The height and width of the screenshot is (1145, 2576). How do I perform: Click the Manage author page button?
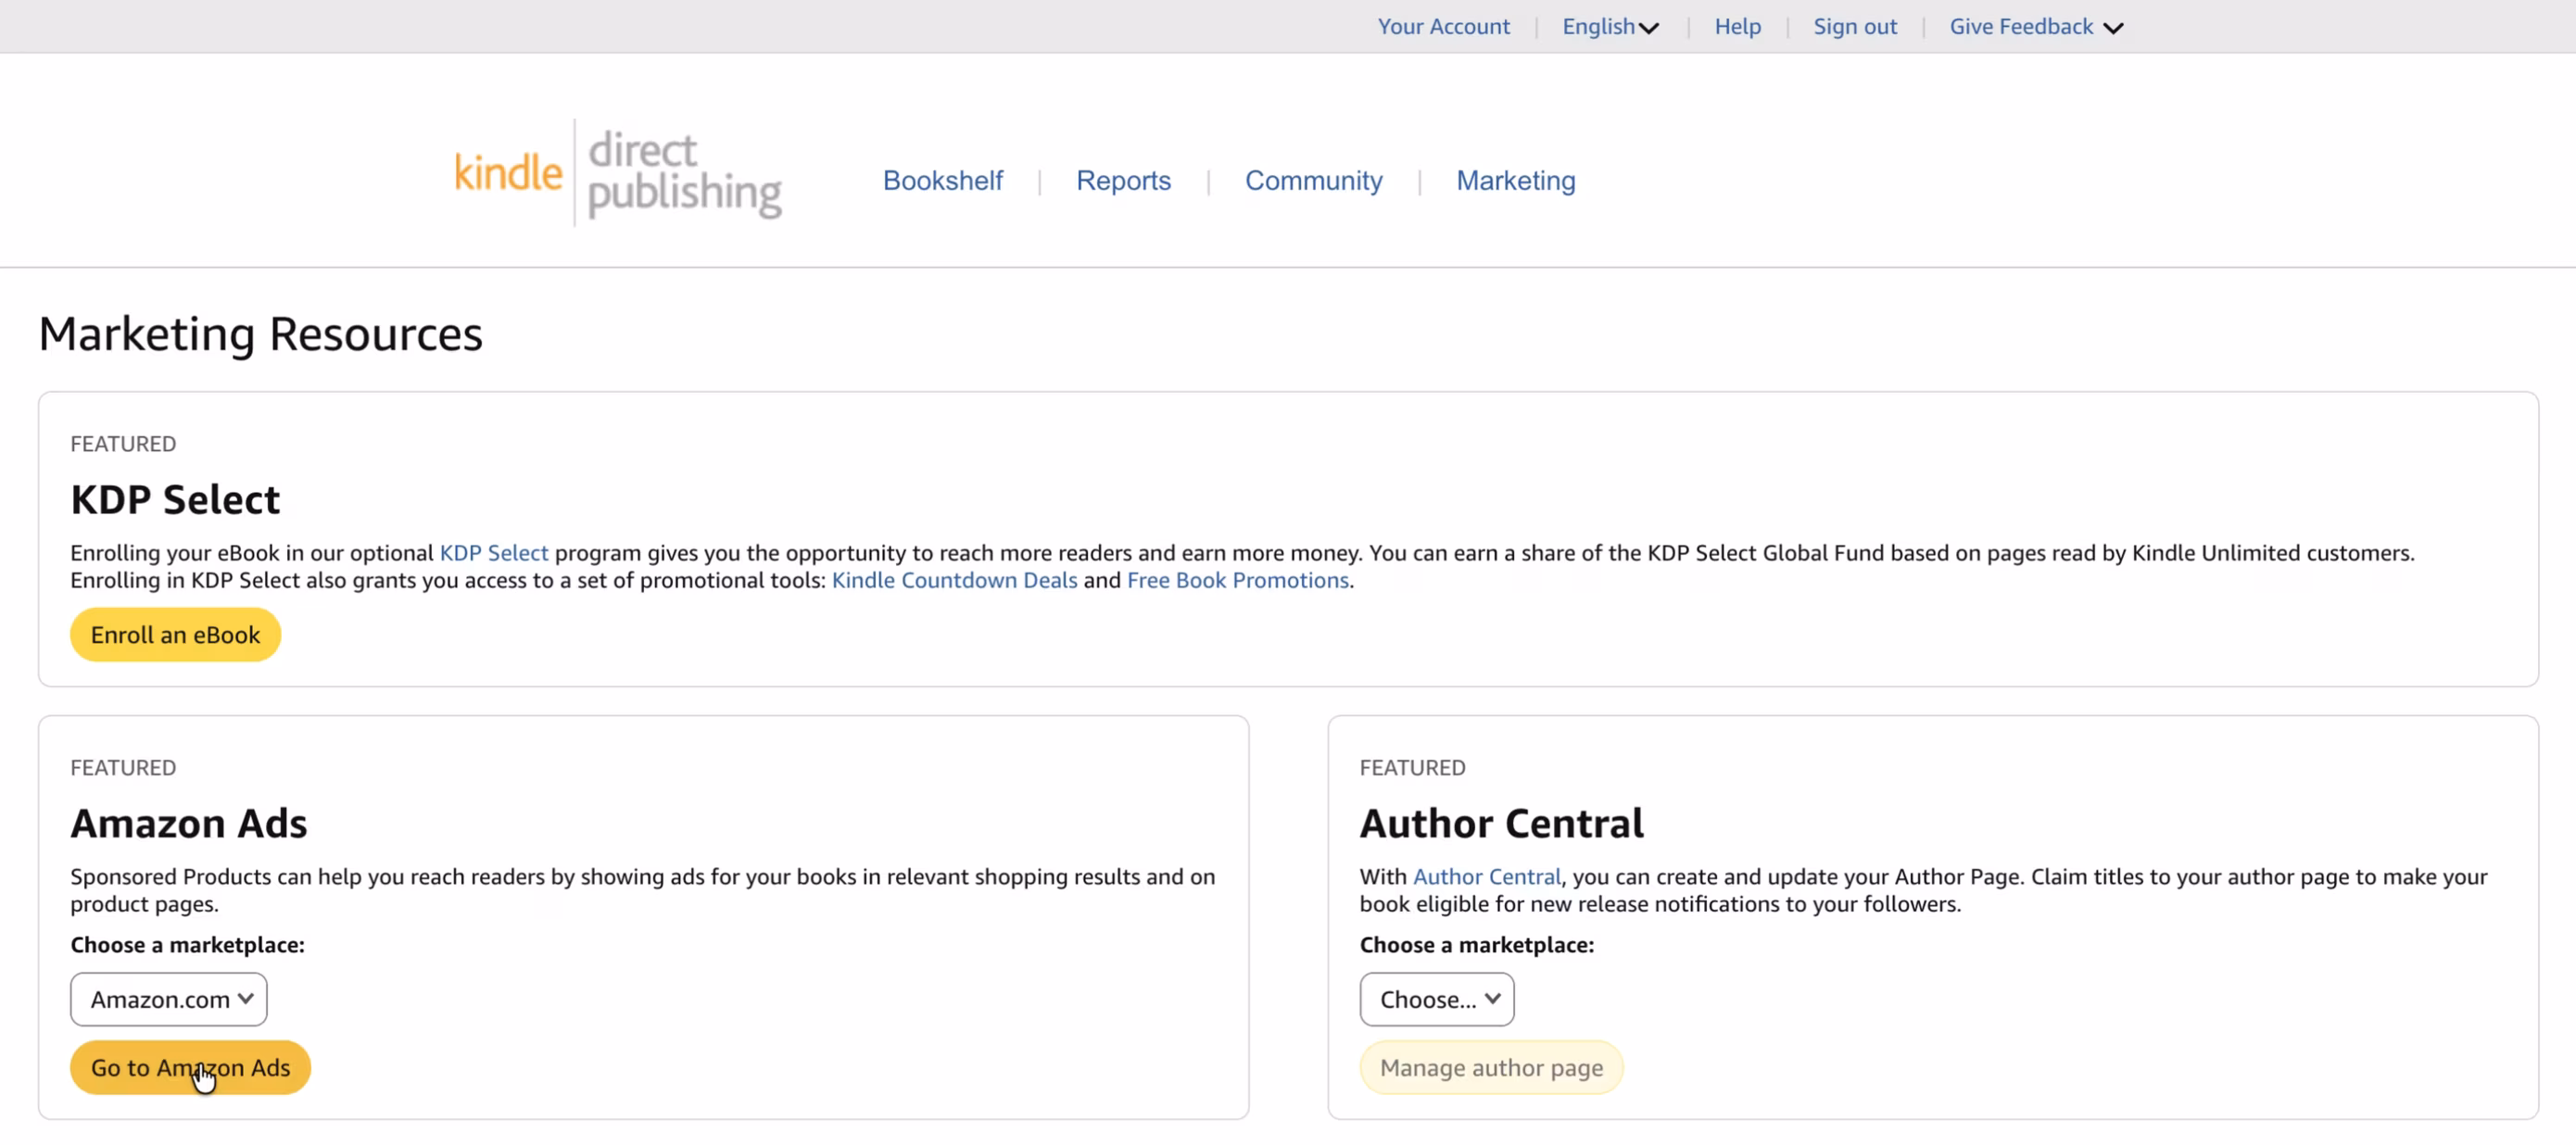point(1490,1068)
